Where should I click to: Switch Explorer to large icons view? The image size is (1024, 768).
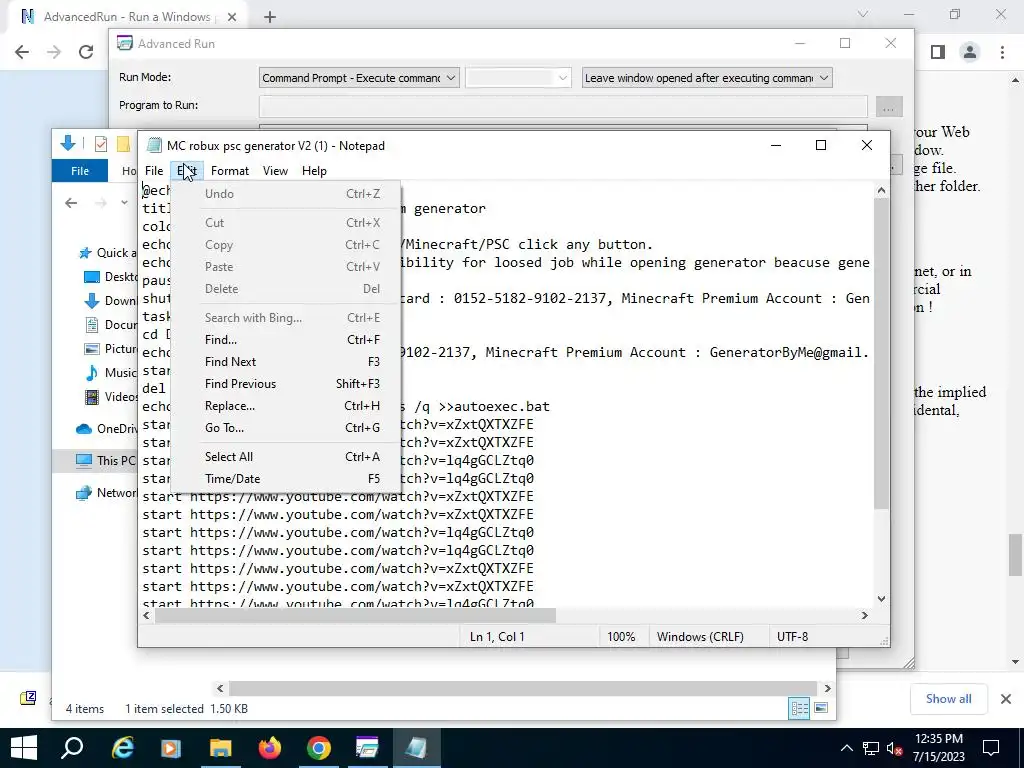pos(821,708)
